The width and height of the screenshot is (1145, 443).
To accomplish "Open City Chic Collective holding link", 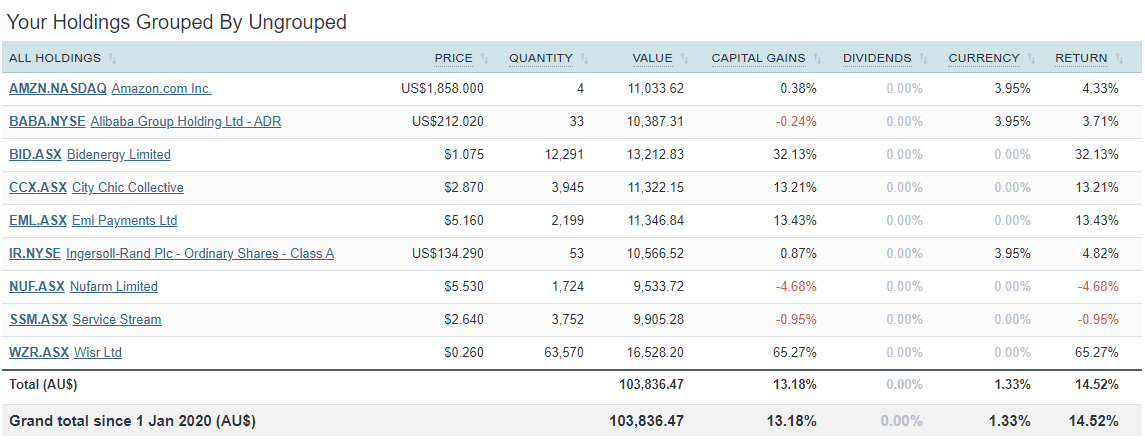I will [128, 188].
